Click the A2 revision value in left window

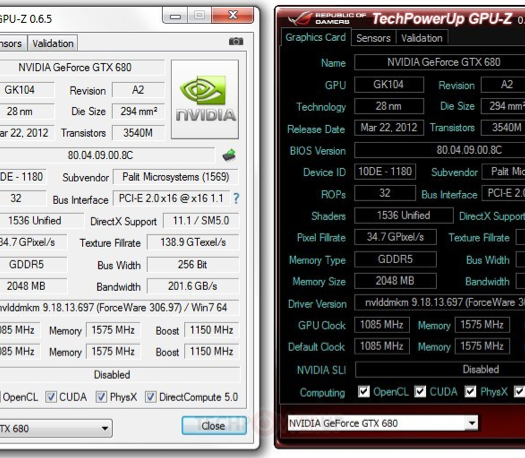point(138,90)
